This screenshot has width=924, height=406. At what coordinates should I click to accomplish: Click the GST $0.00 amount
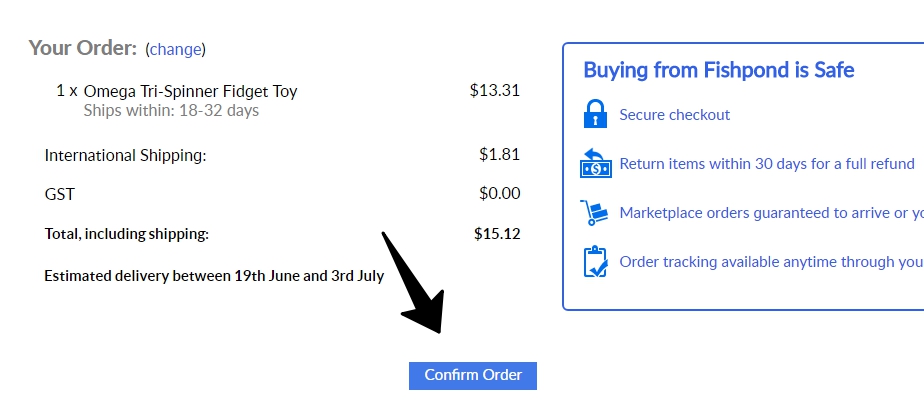click(500, 194)
